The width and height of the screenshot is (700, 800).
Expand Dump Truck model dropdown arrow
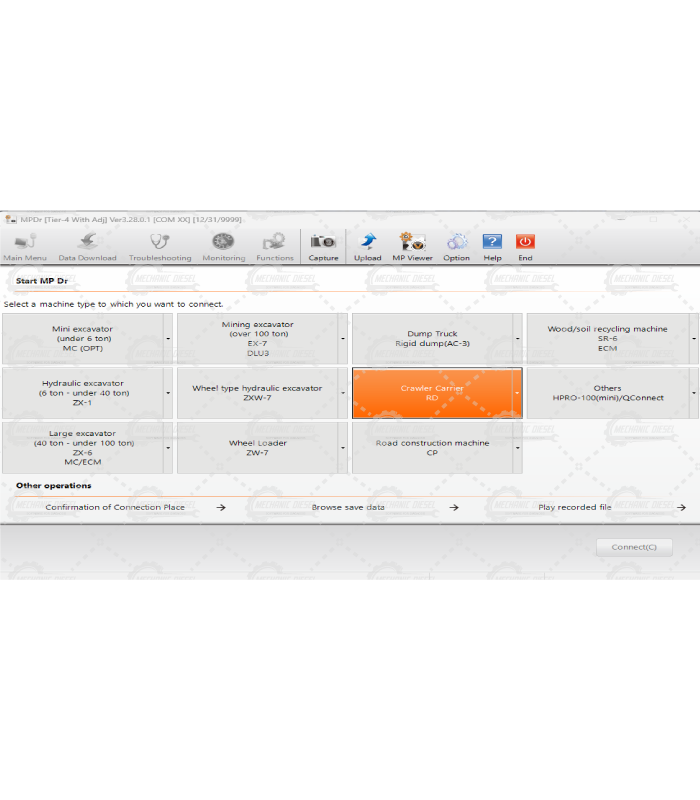pyautogui.click(x=517, y=339)
